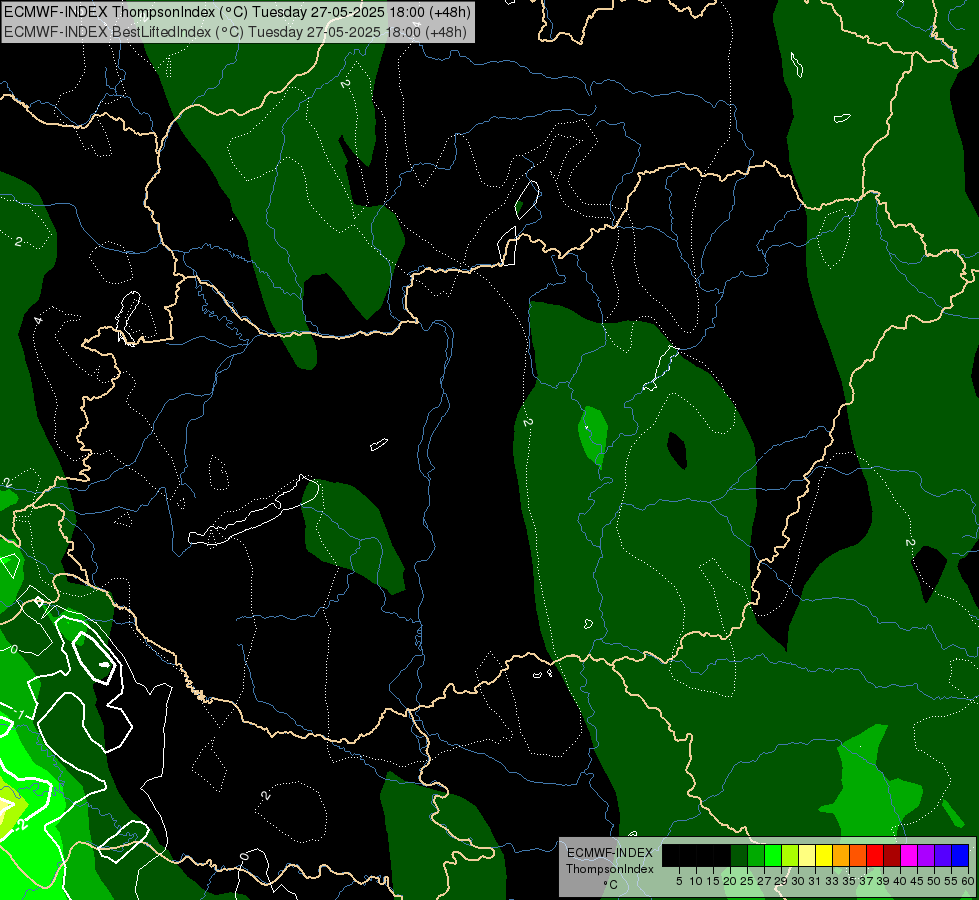Viewport: 979px width, 900px height.
Task: Click legend tick value 33
Action: (x=832, y=881)
